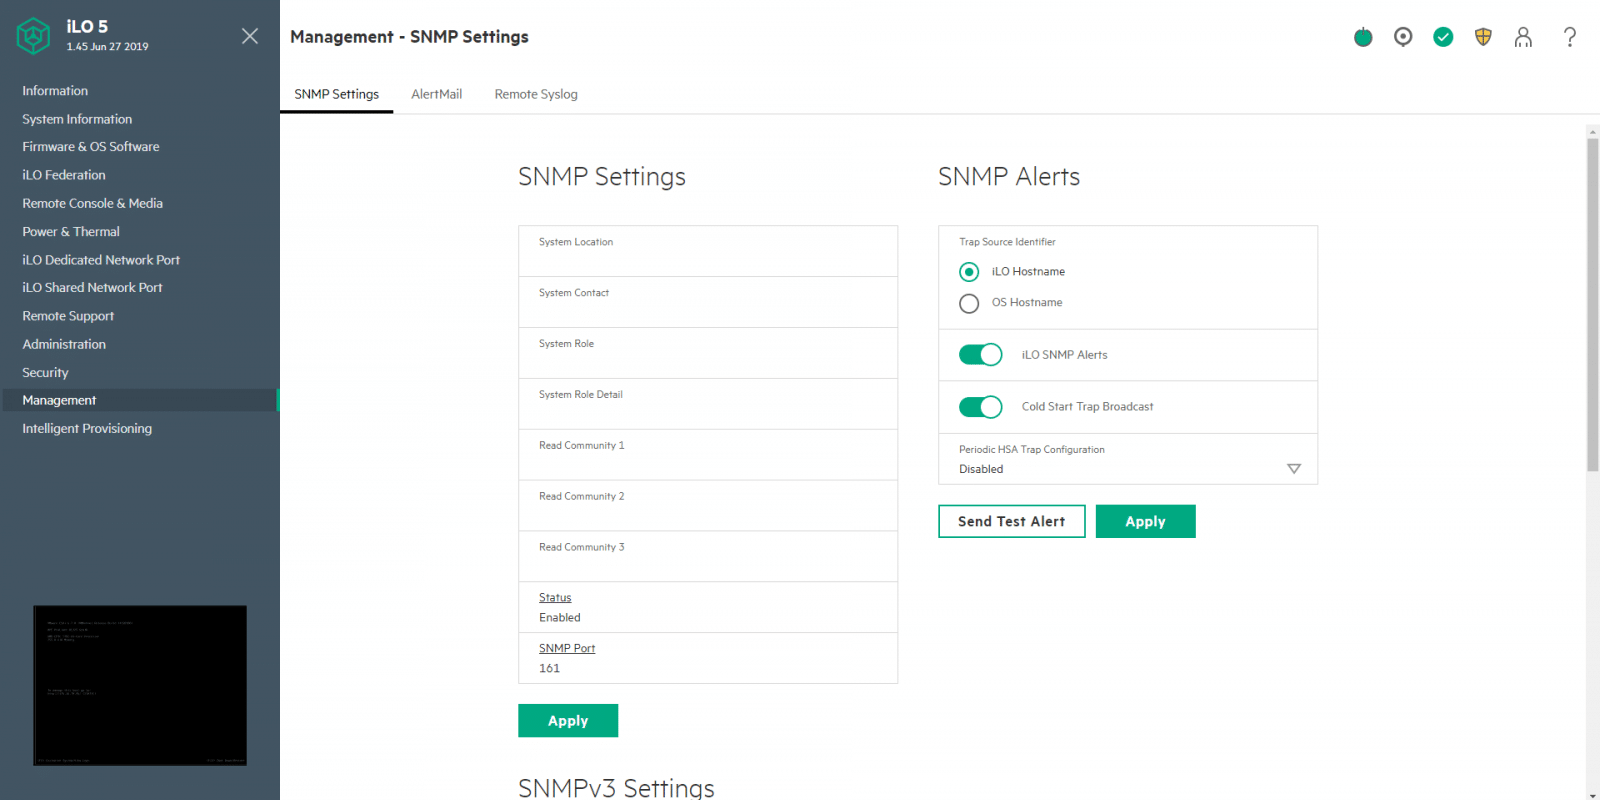Viewport: 1600px width, 800px height.
Task: Switch to the Remote Syslog tab
Action: point(536,94)
